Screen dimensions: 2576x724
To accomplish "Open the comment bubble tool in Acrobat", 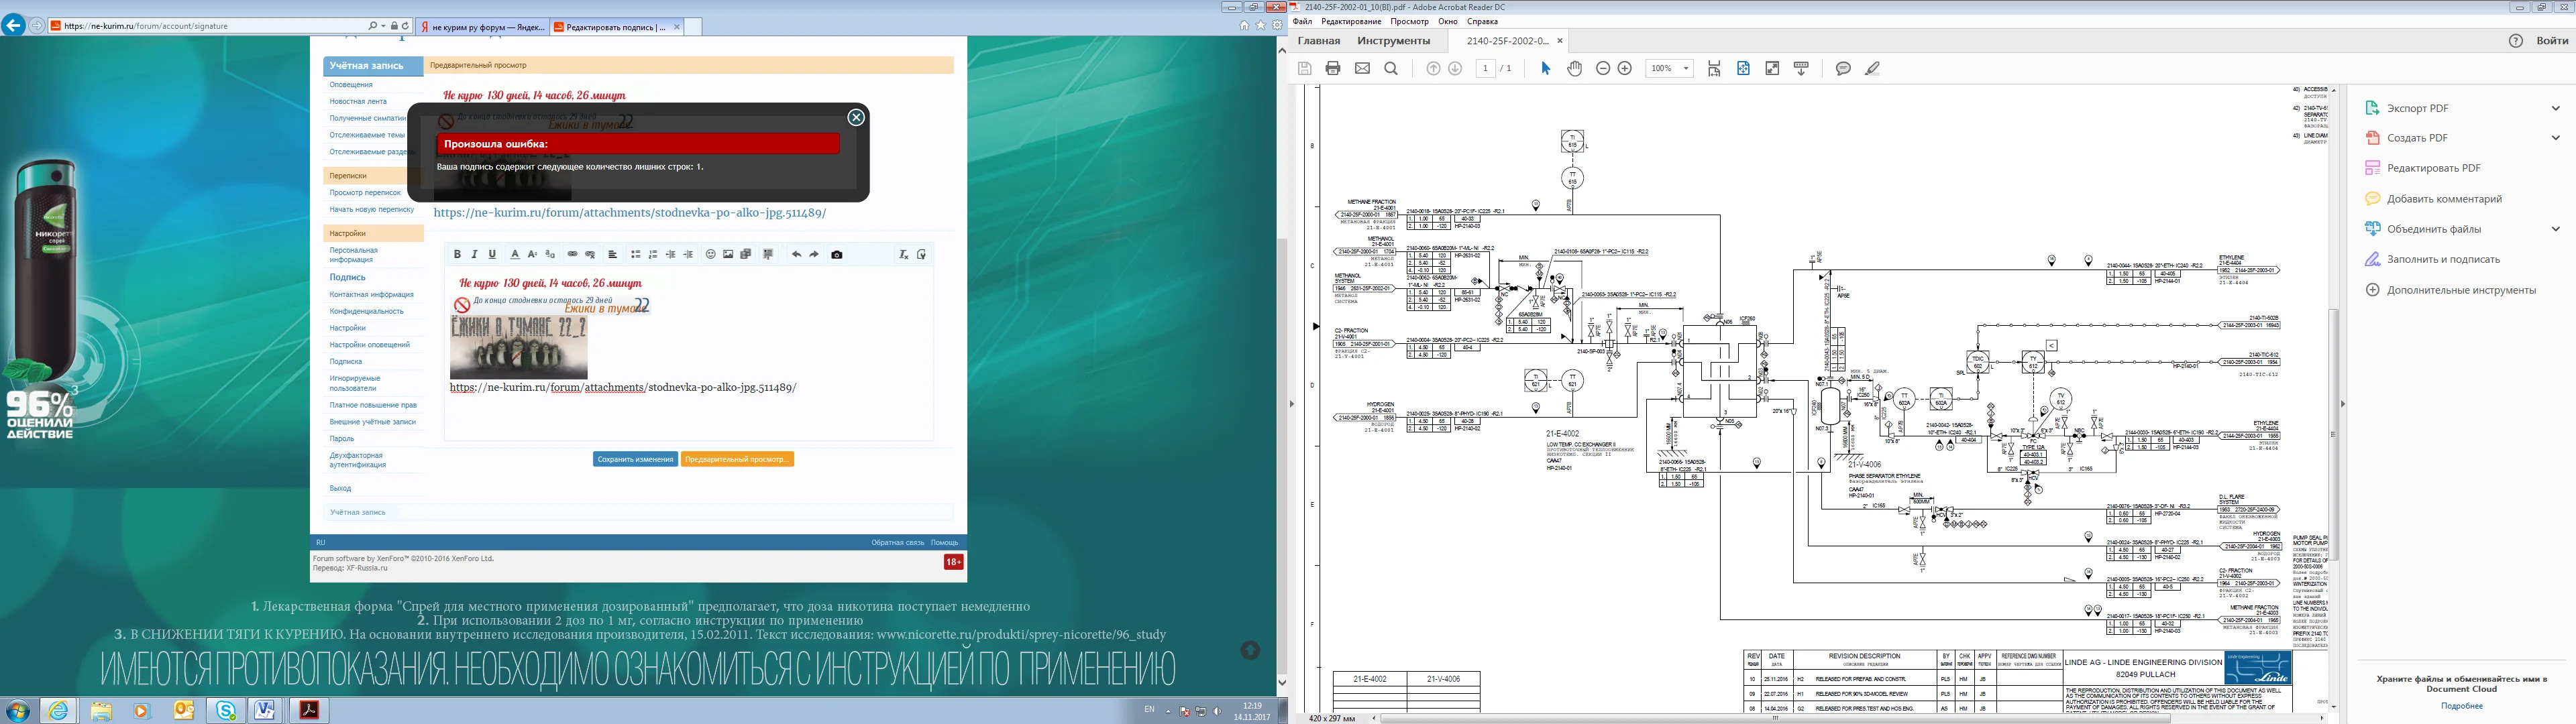I will click(1843, 69).
